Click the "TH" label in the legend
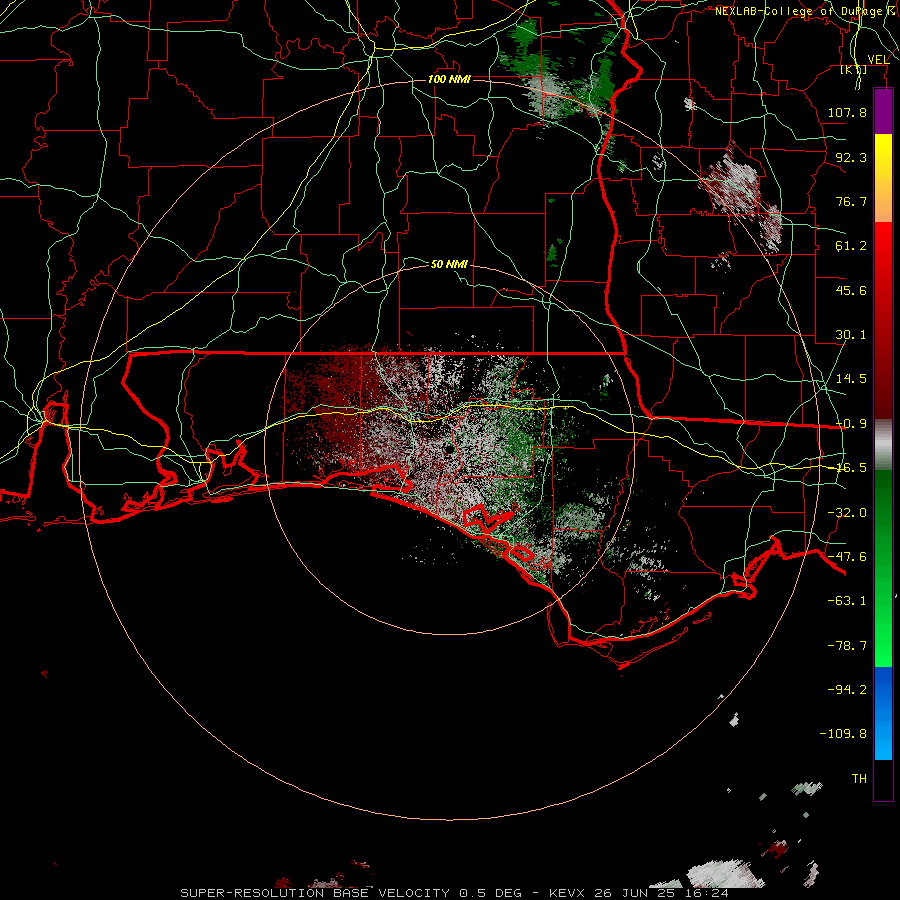Viewport: 900px width, 900px height. point(859,779)
